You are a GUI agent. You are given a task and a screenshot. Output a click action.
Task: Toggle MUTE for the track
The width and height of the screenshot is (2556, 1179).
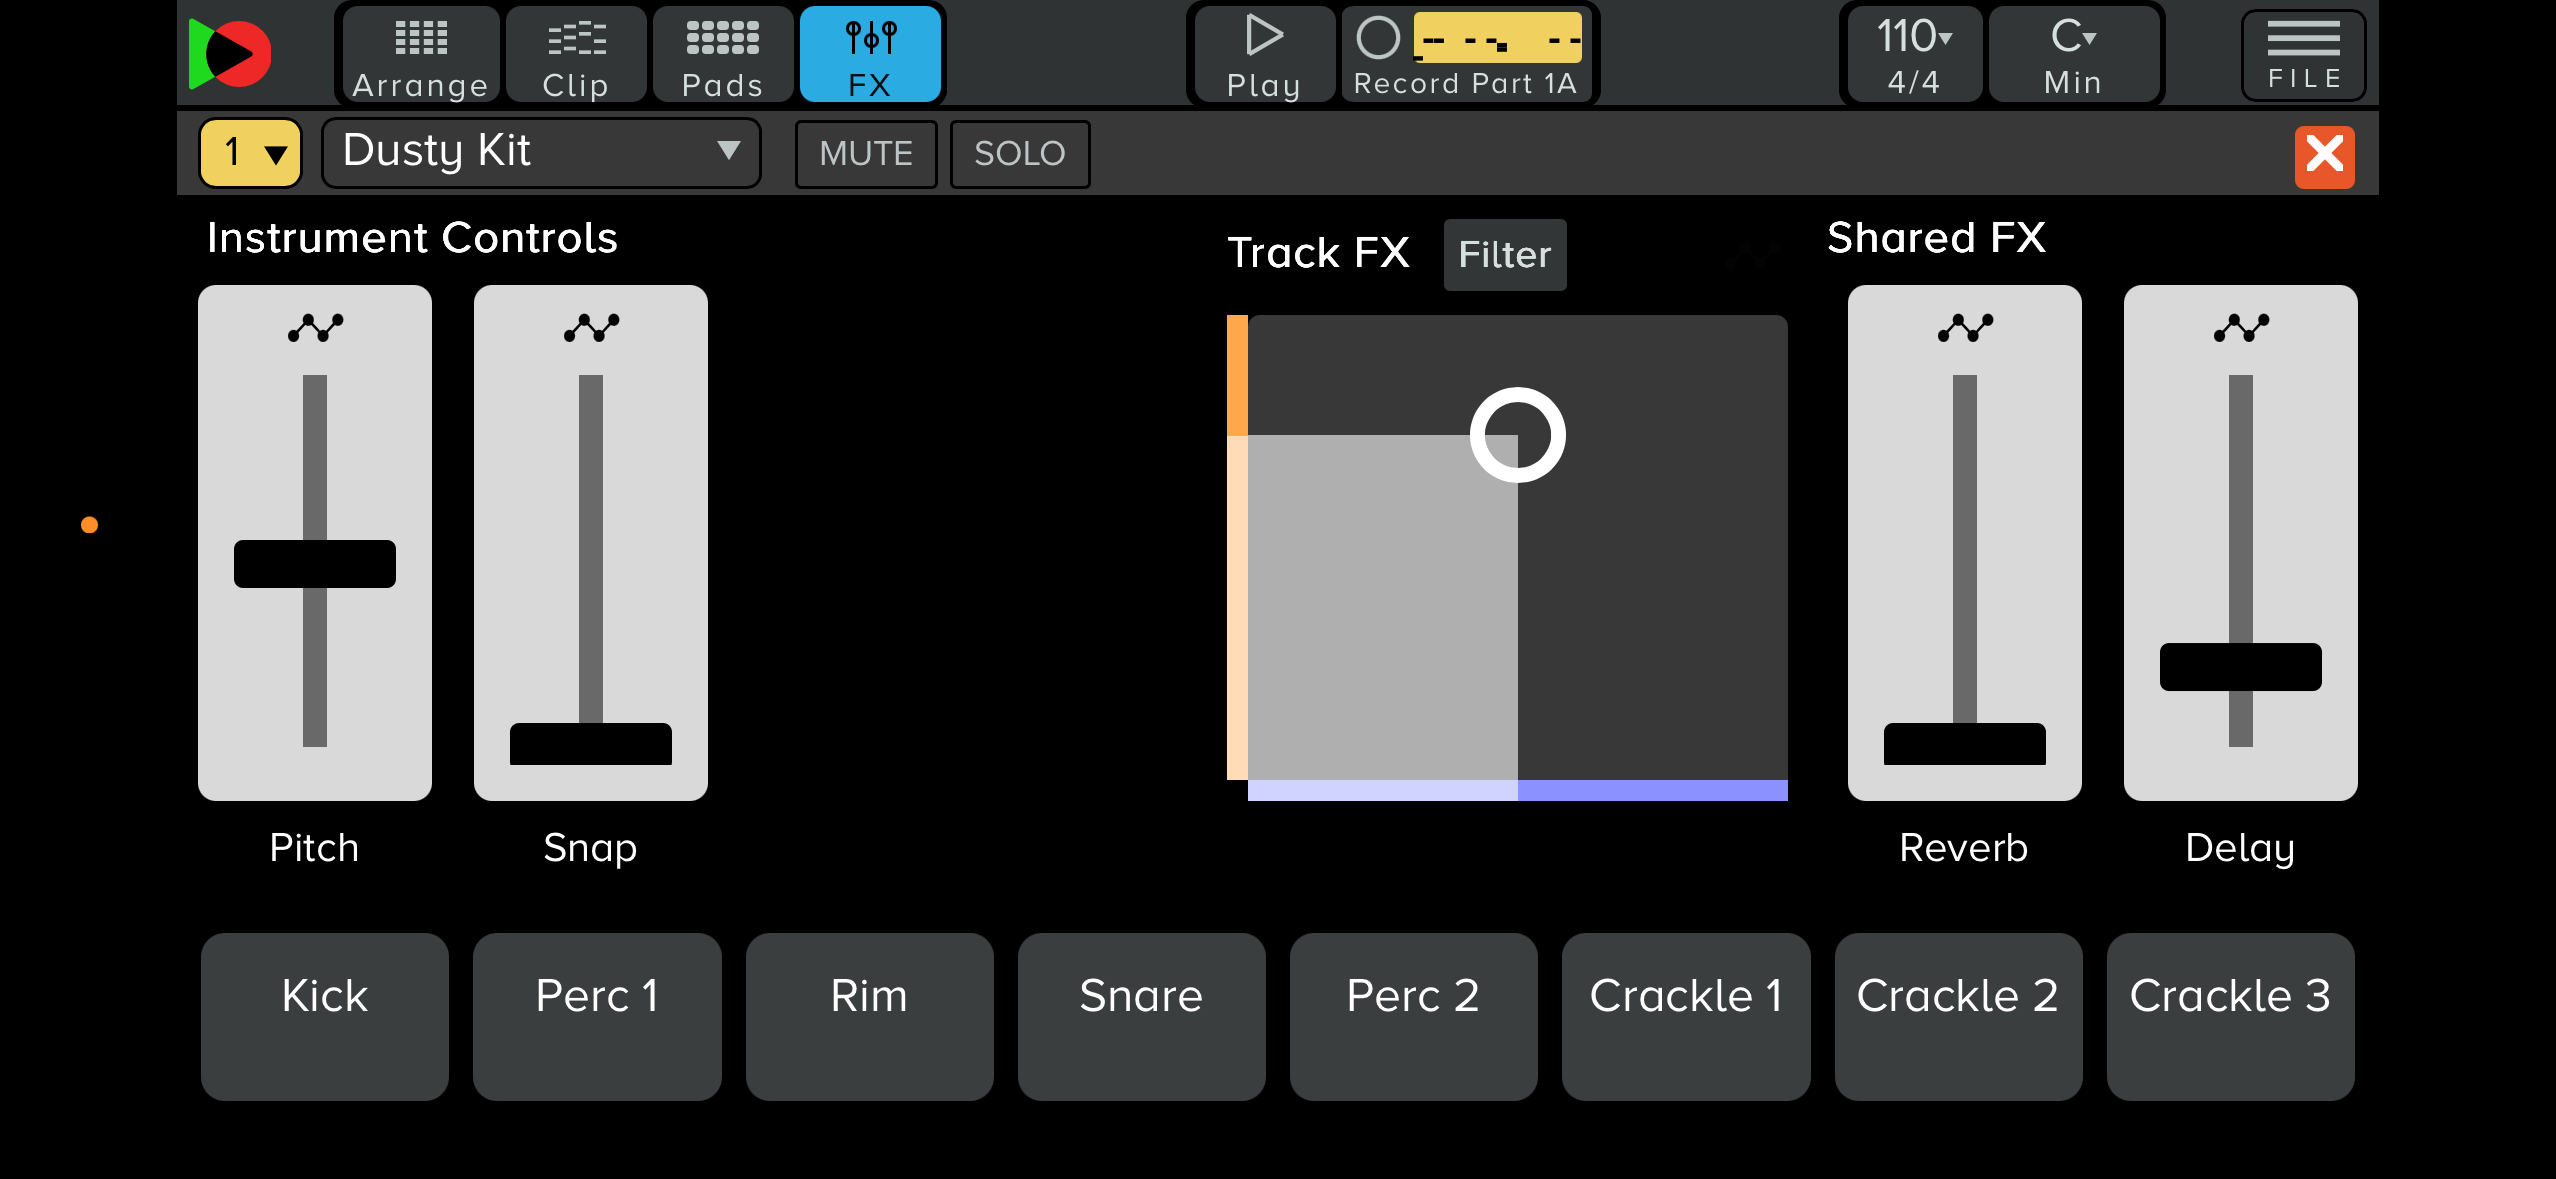click(x=866, y=154)
